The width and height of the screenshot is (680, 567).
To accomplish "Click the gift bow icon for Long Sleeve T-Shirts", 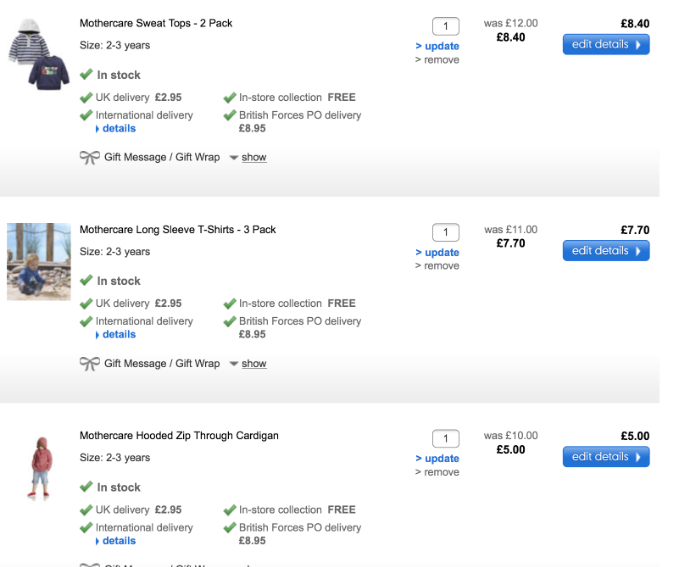I will coord(89,363).
